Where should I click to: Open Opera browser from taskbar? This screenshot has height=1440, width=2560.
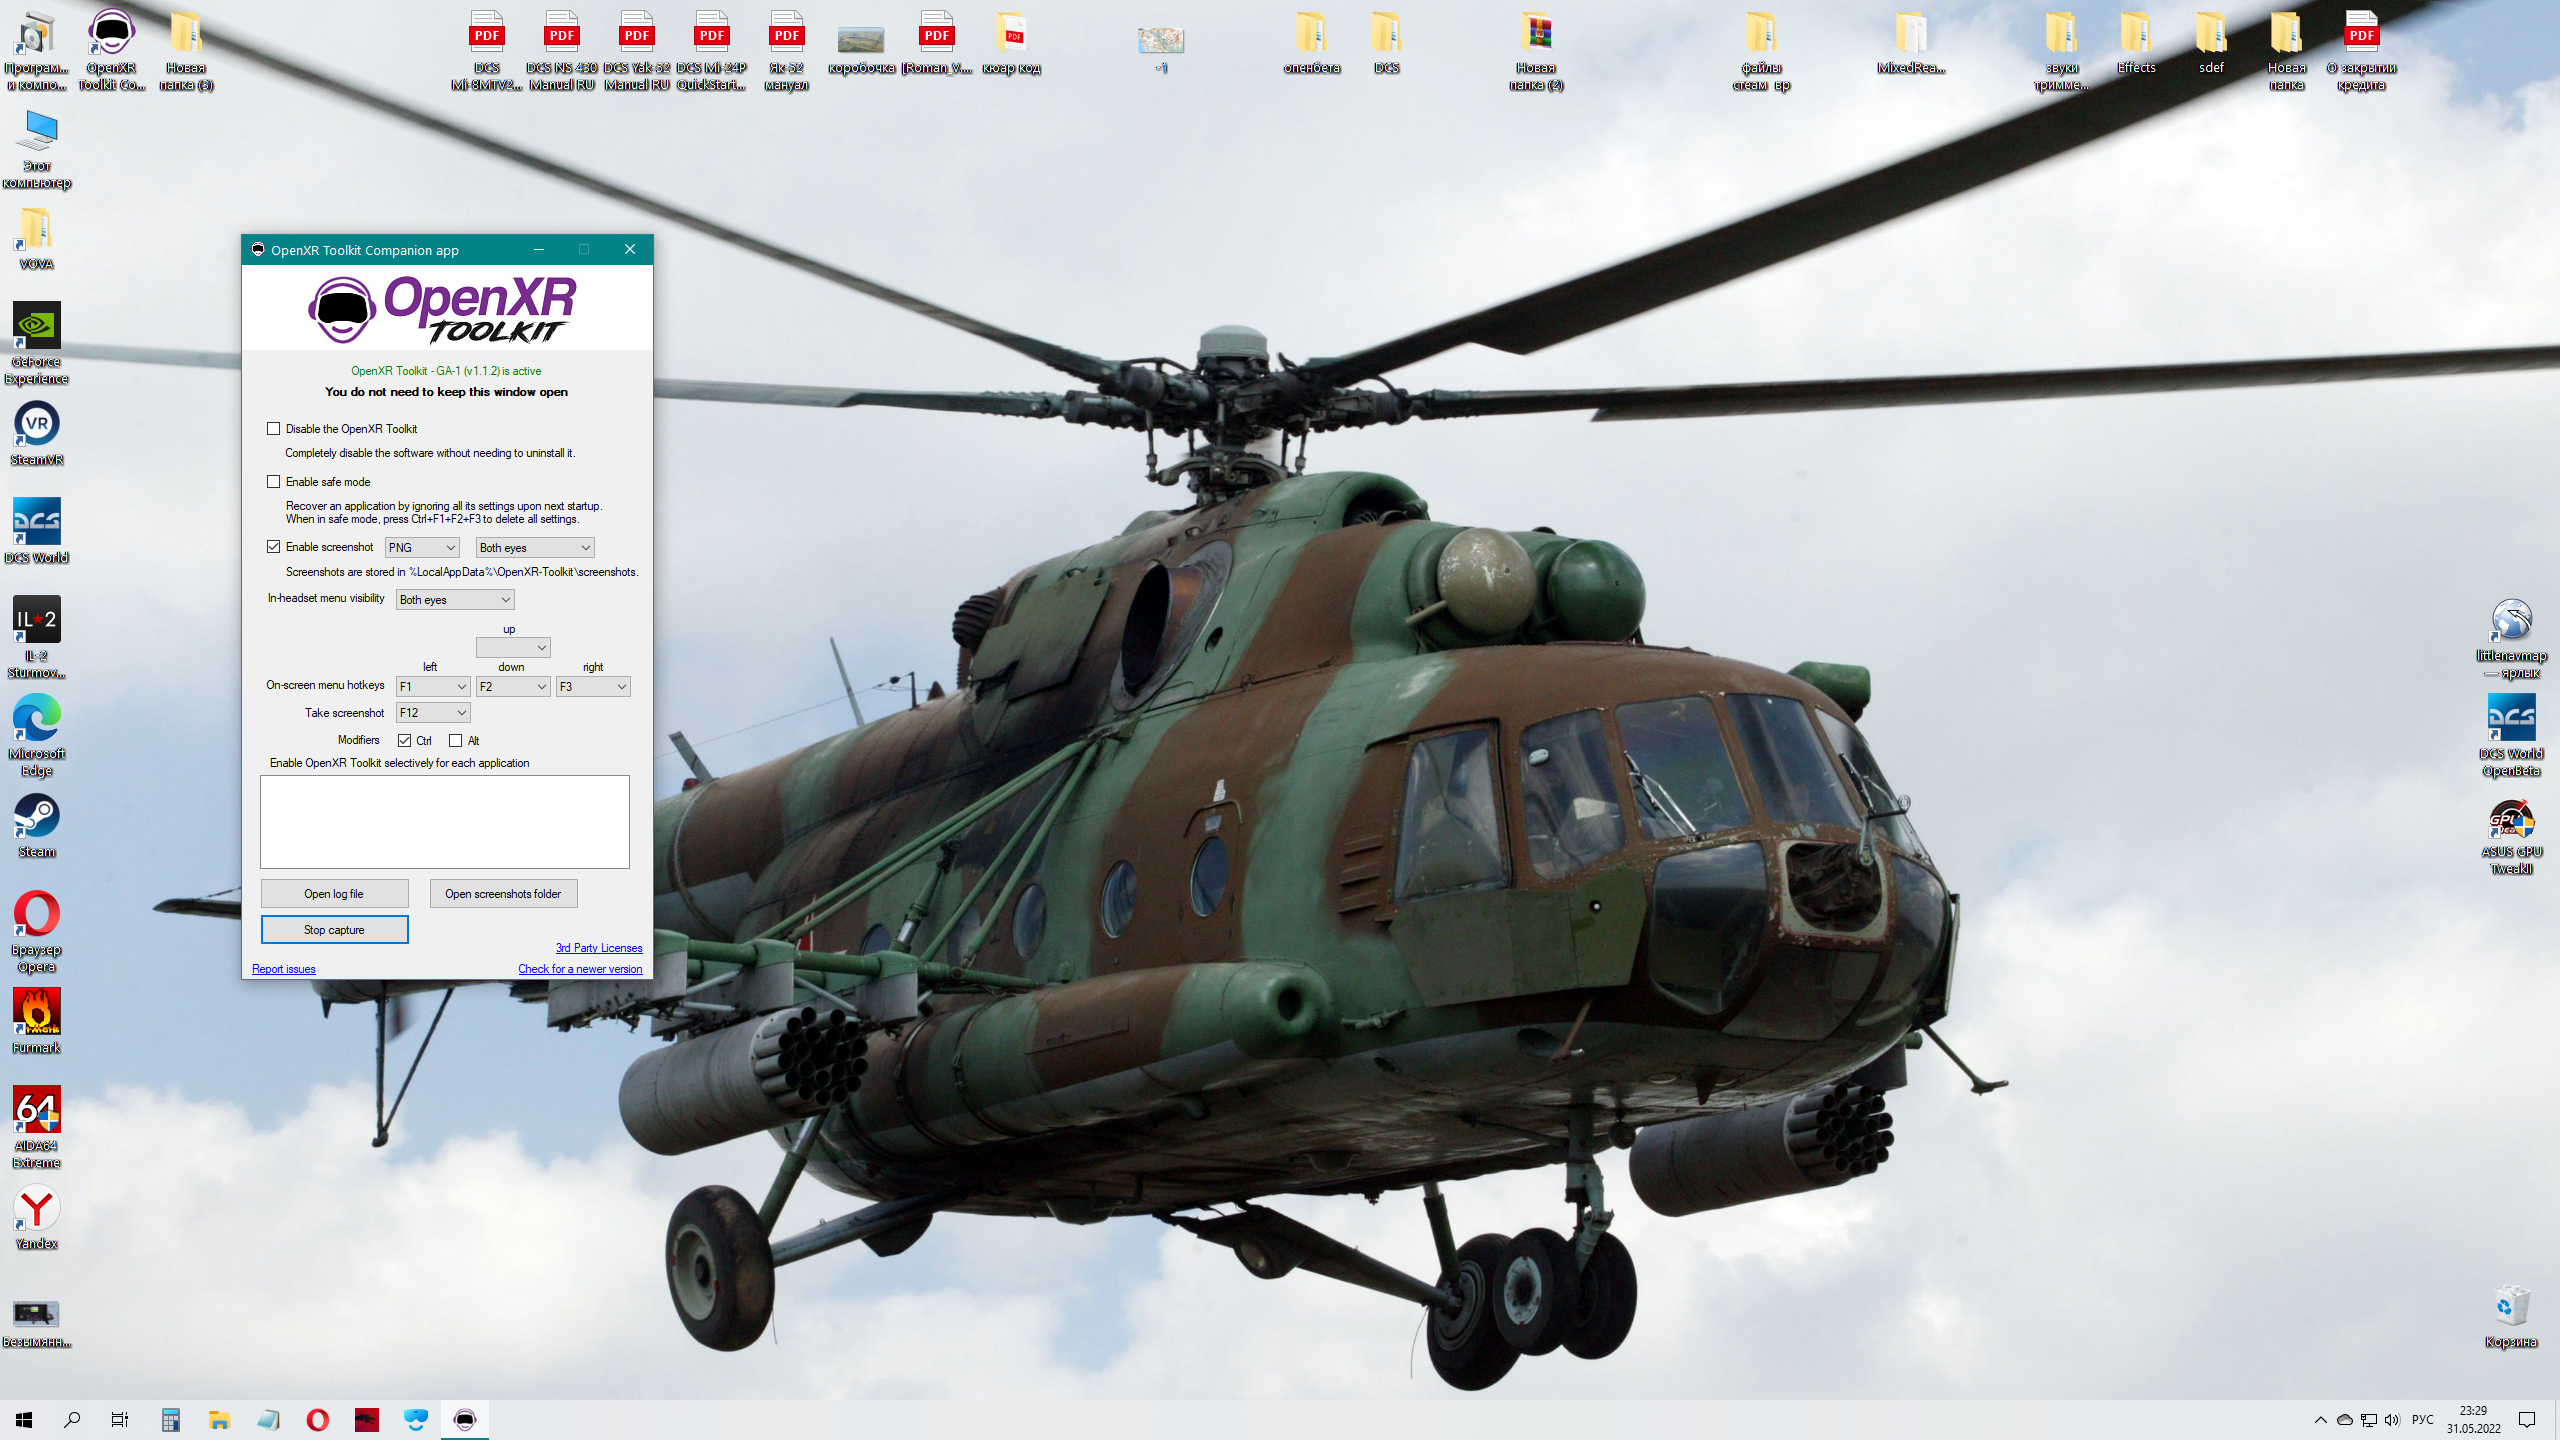(318, 1419)
